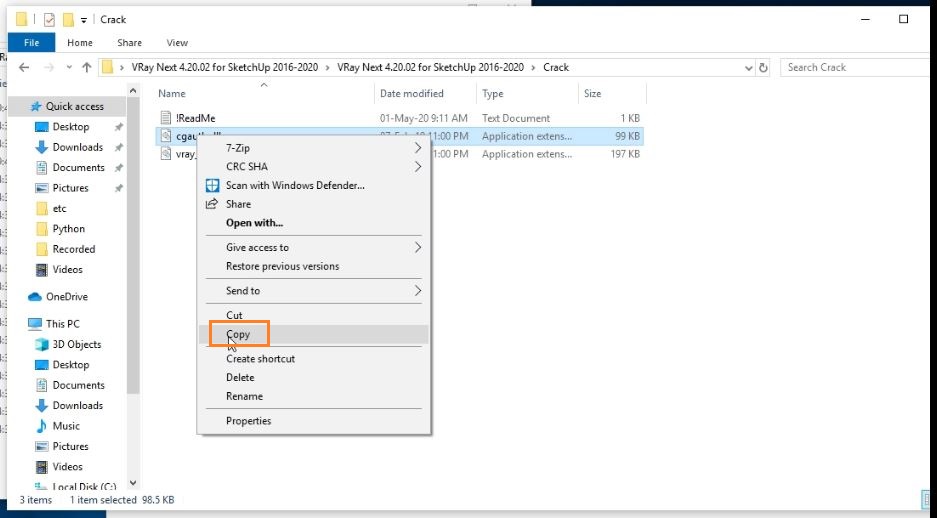Viewport: 937px width, 518px height.
Task: Expand the Send to submenu
Action: [x=314, y=291]
